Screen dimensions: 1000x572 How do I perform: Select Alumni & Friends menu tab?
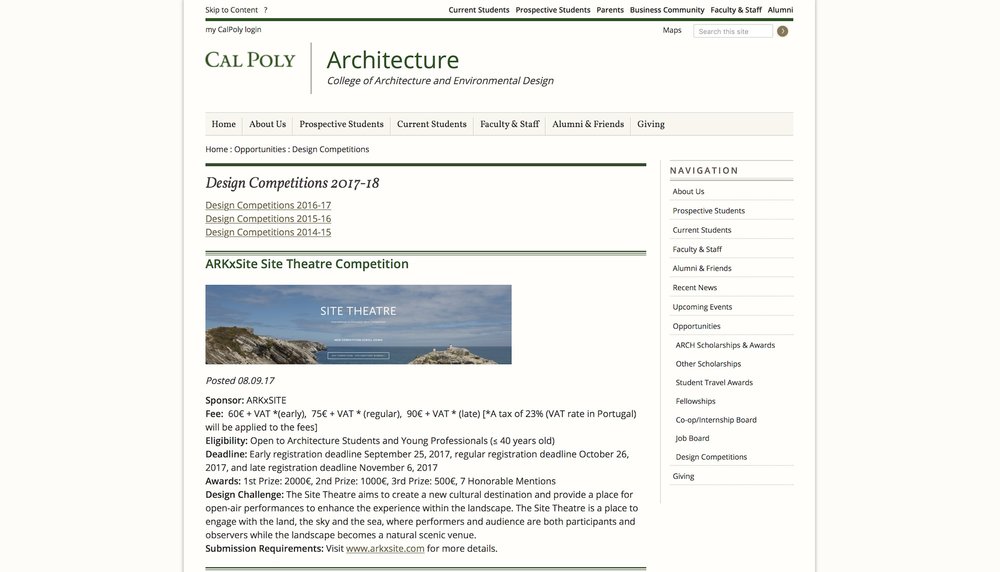tap(587, 125)
